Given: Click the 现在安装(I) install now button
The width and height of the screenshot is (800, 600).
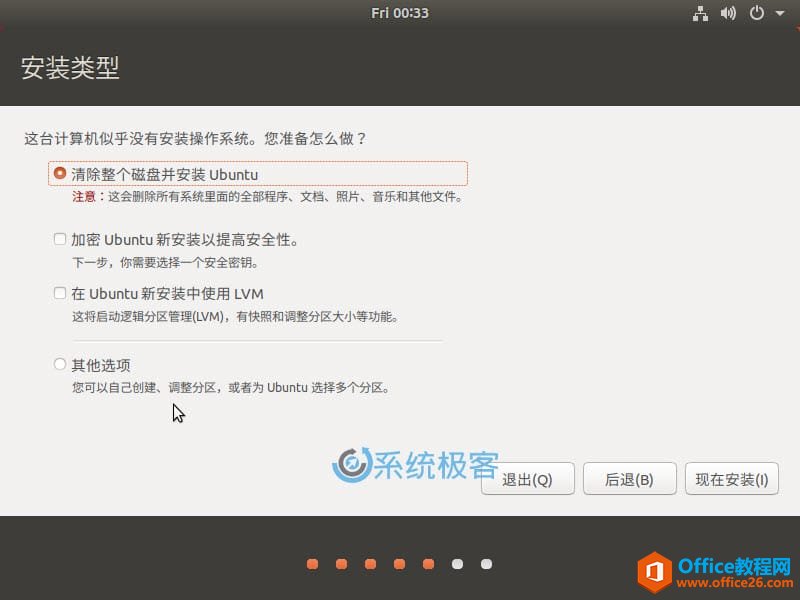Looking at the screenshot, I should [732, 479].
